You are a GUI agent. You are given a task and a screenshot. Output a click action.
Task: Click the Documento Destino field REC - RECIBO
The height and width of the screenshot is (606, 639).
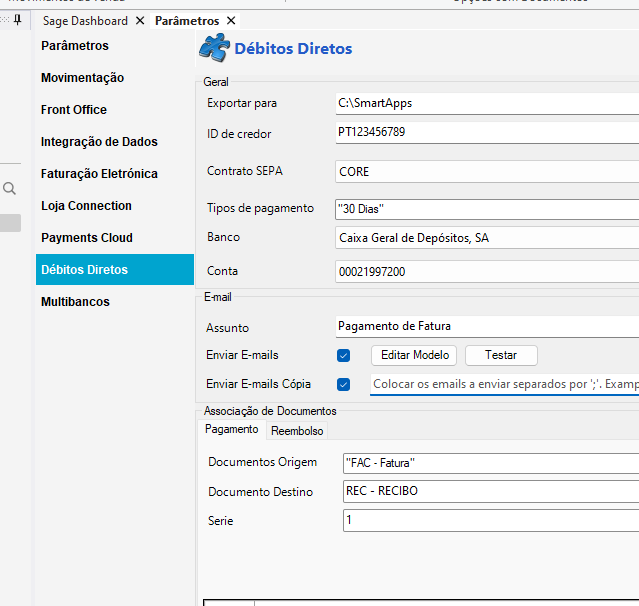491,491
